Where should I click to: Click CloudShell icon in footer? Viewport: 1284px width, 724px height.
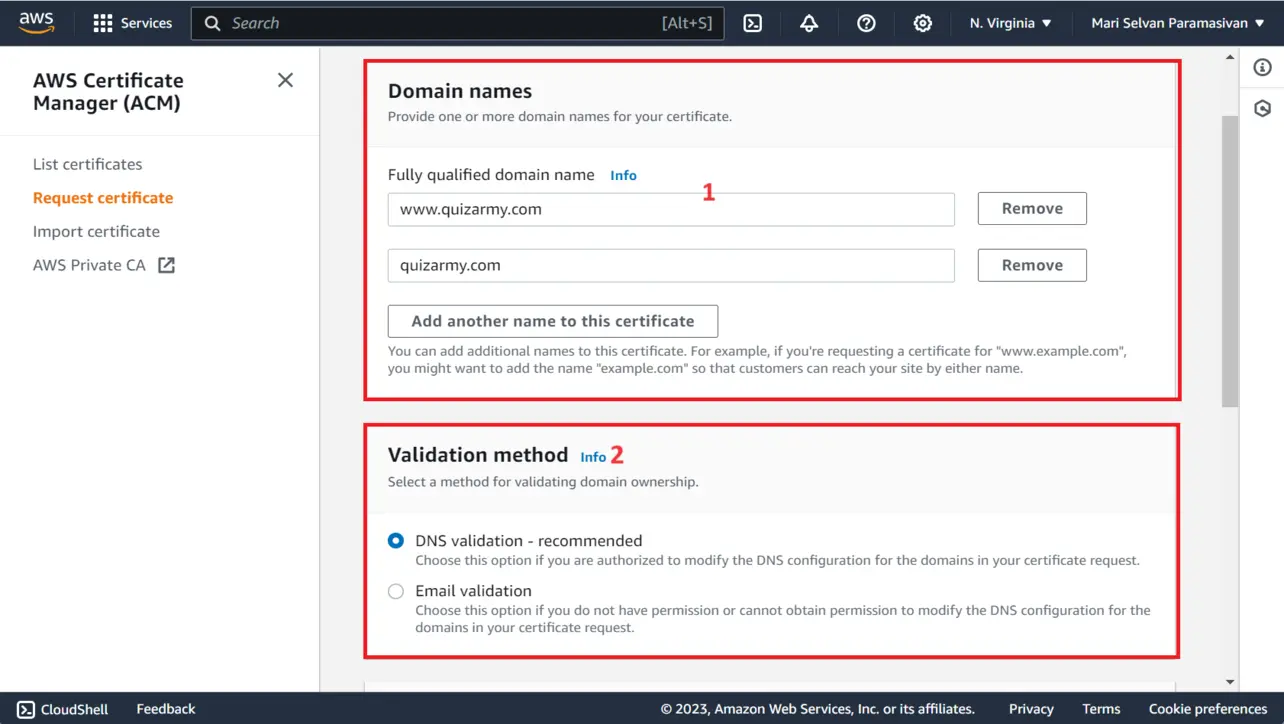(26, 709)
